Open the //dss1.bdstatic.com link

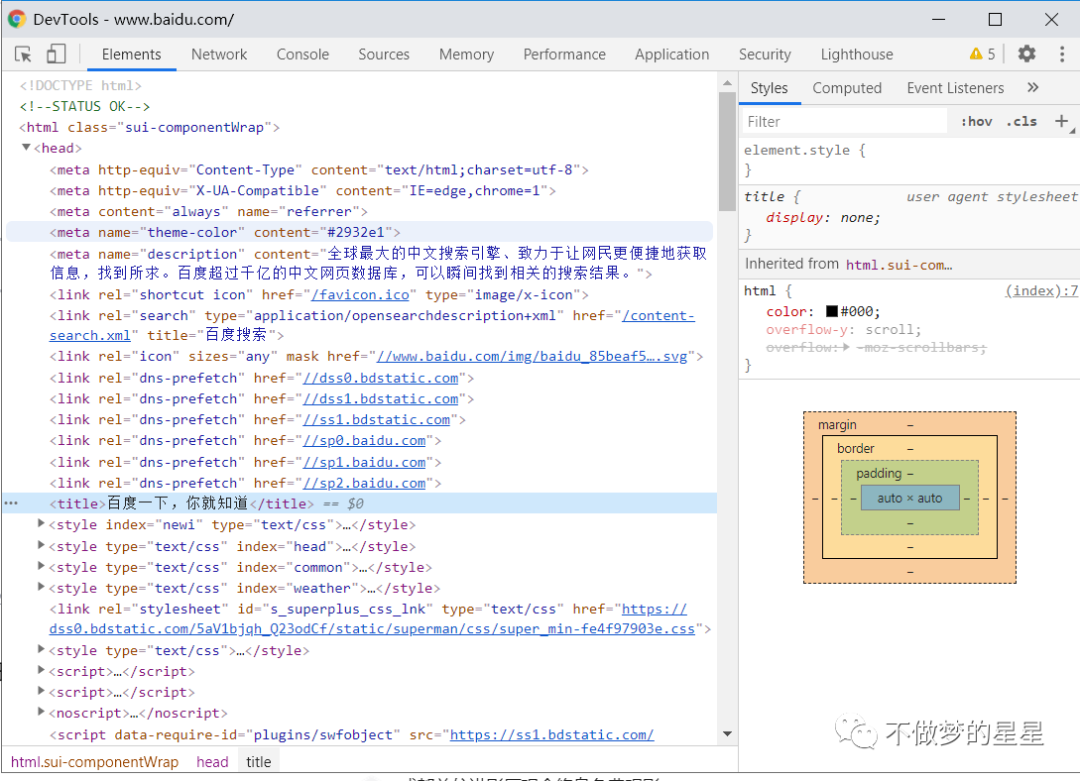click(381, 399)
